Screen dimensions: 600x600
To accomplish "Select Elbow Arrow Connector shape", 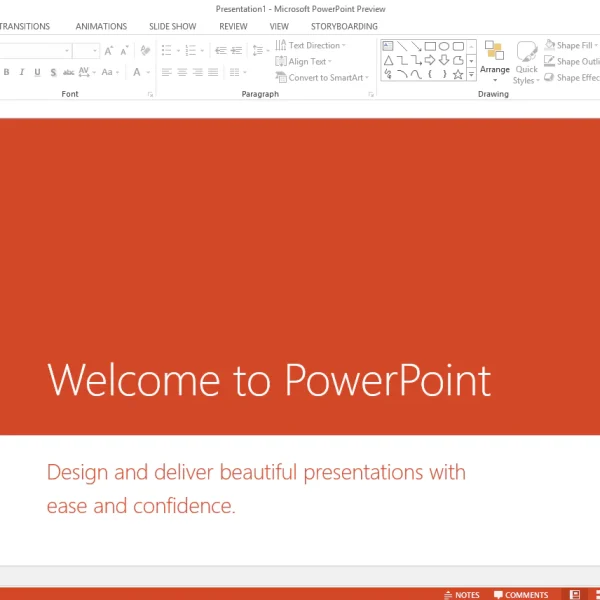I will click(416, 60).
